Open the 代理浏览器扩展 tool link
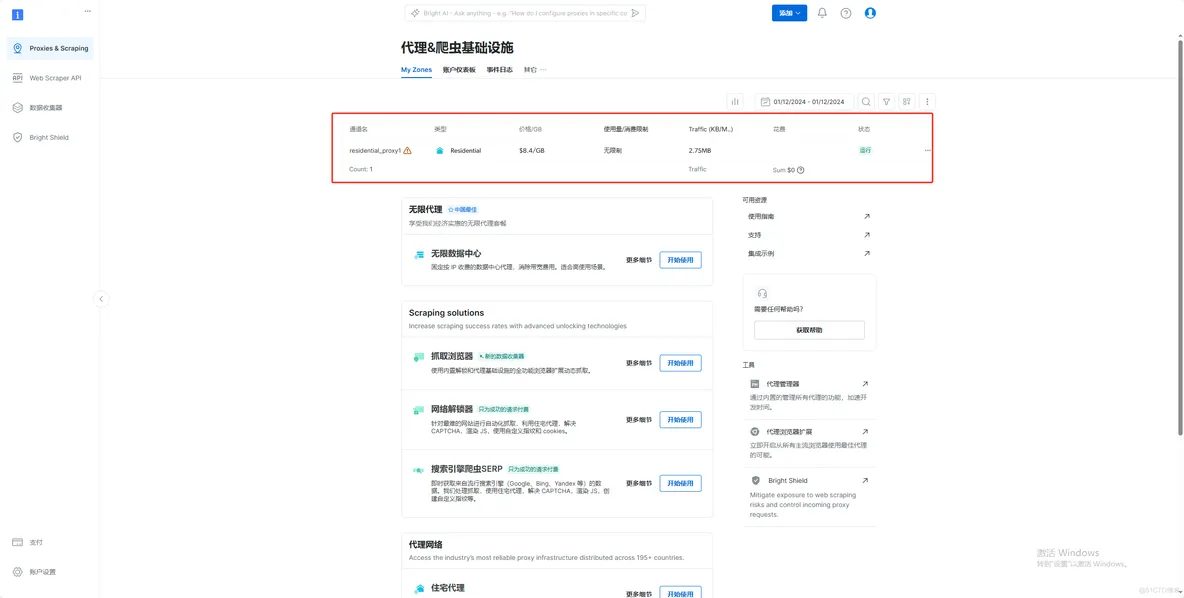This screenshot has height=598, width=1184. pos(809,432)
